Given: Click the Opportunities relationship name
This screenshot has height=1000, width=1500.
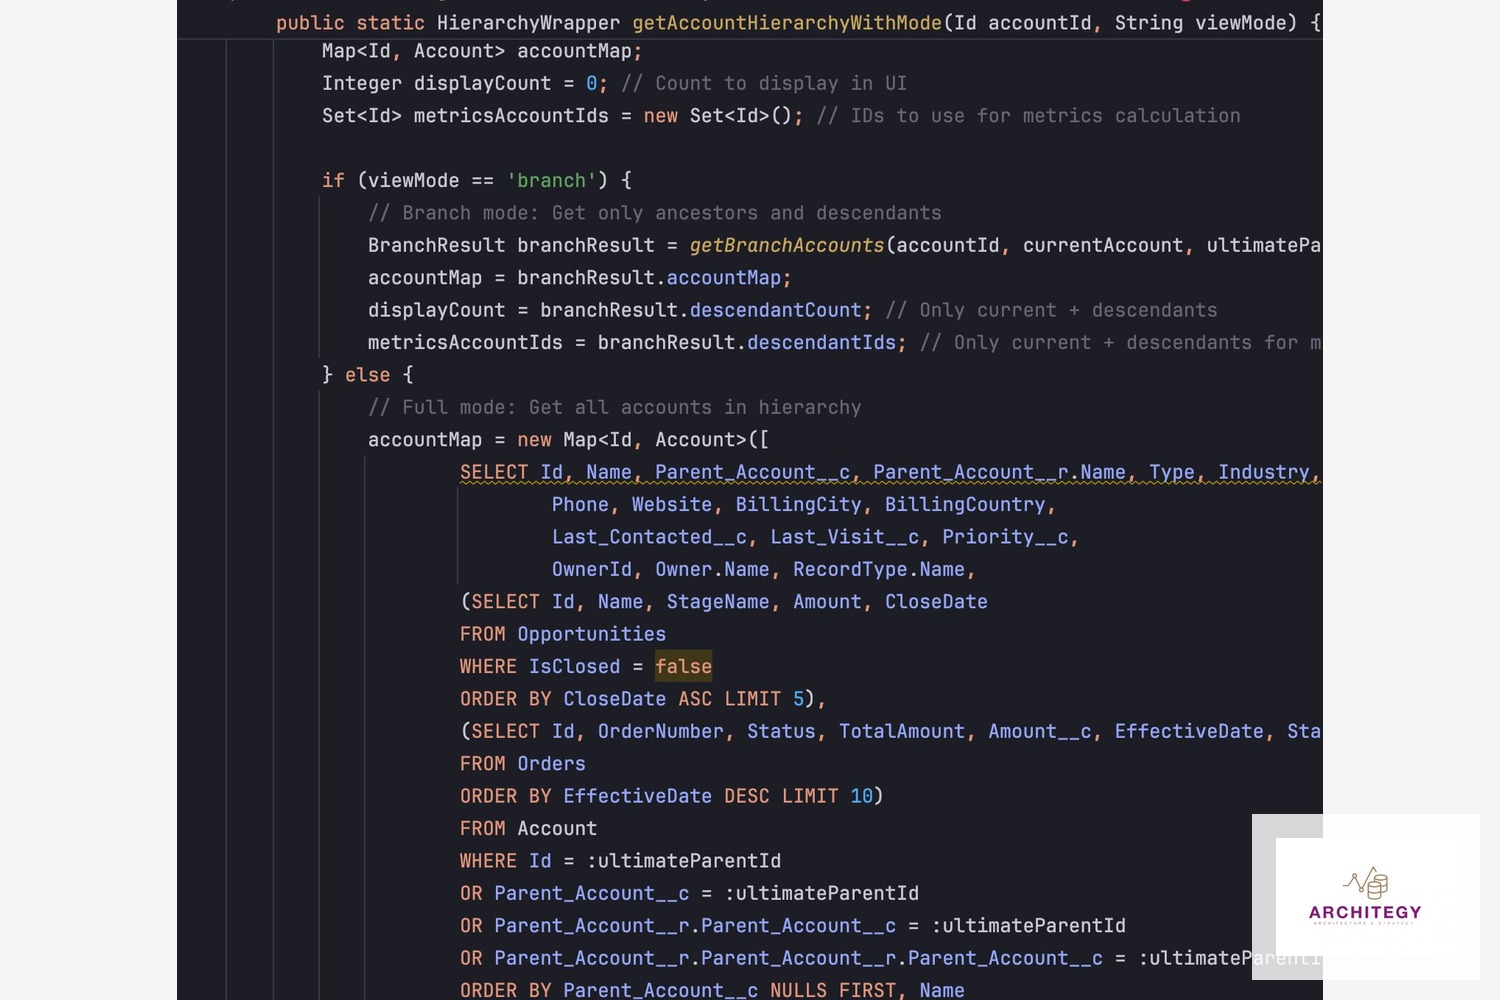Looking at the screenshot, I should pyautogui.click(x=591, y=634).
